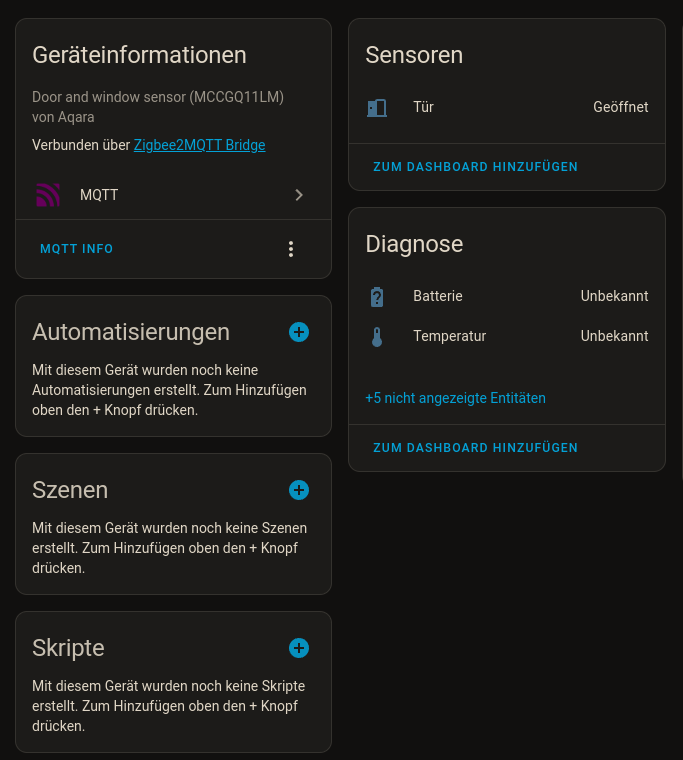Expand the MQTT row chevron
The height and width of the screenshot is (760, 683).
click(x=299, y=195)
